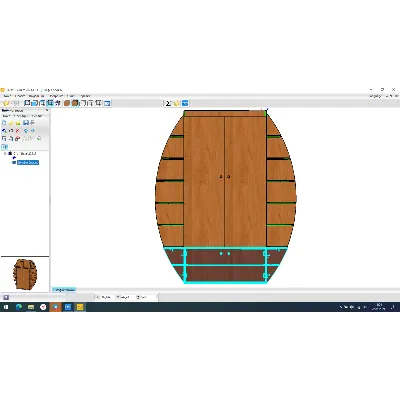Open the Yandex browser from taskbar
Viewport: 400px width, 400px height.
tap(43, 307)
